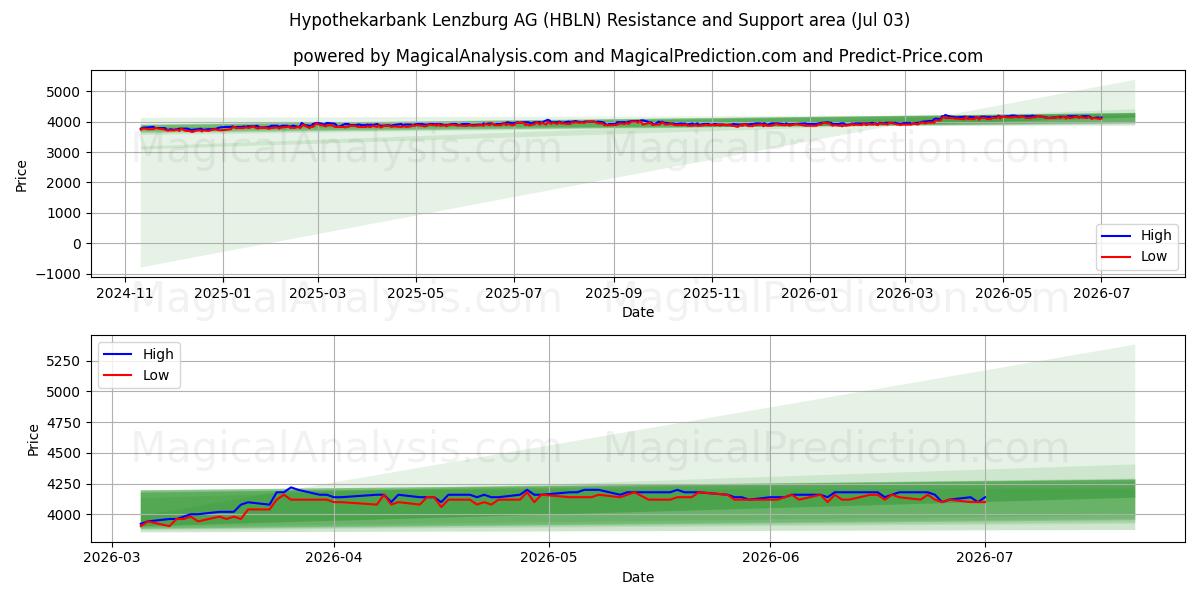
Task: Click the '2025-11' date tick label
Action: [711, 293]
